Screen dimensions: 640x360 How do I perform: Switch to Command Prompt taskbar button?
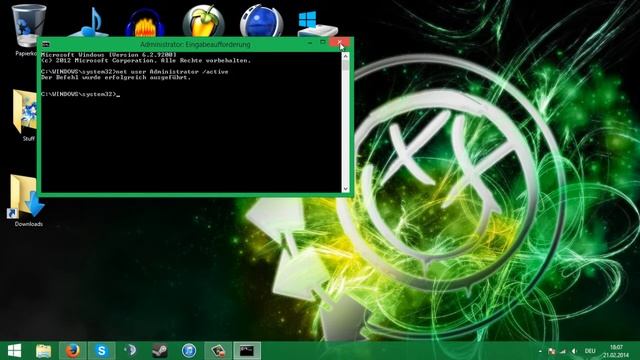pyautogui.click(x=247, y=351)
